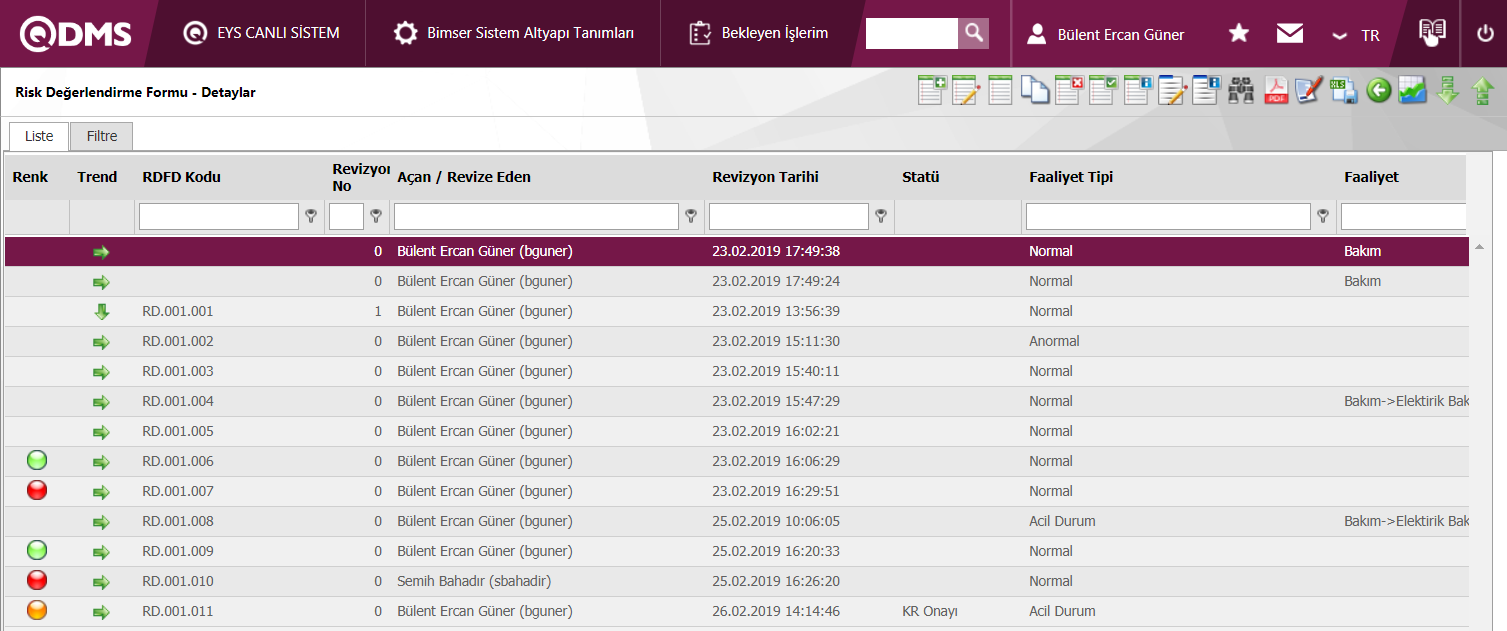Viewport: 1507px width, 631px height.
Task: Click the copy record icon
Action: pyautogui.click(x=1035, y=91)
